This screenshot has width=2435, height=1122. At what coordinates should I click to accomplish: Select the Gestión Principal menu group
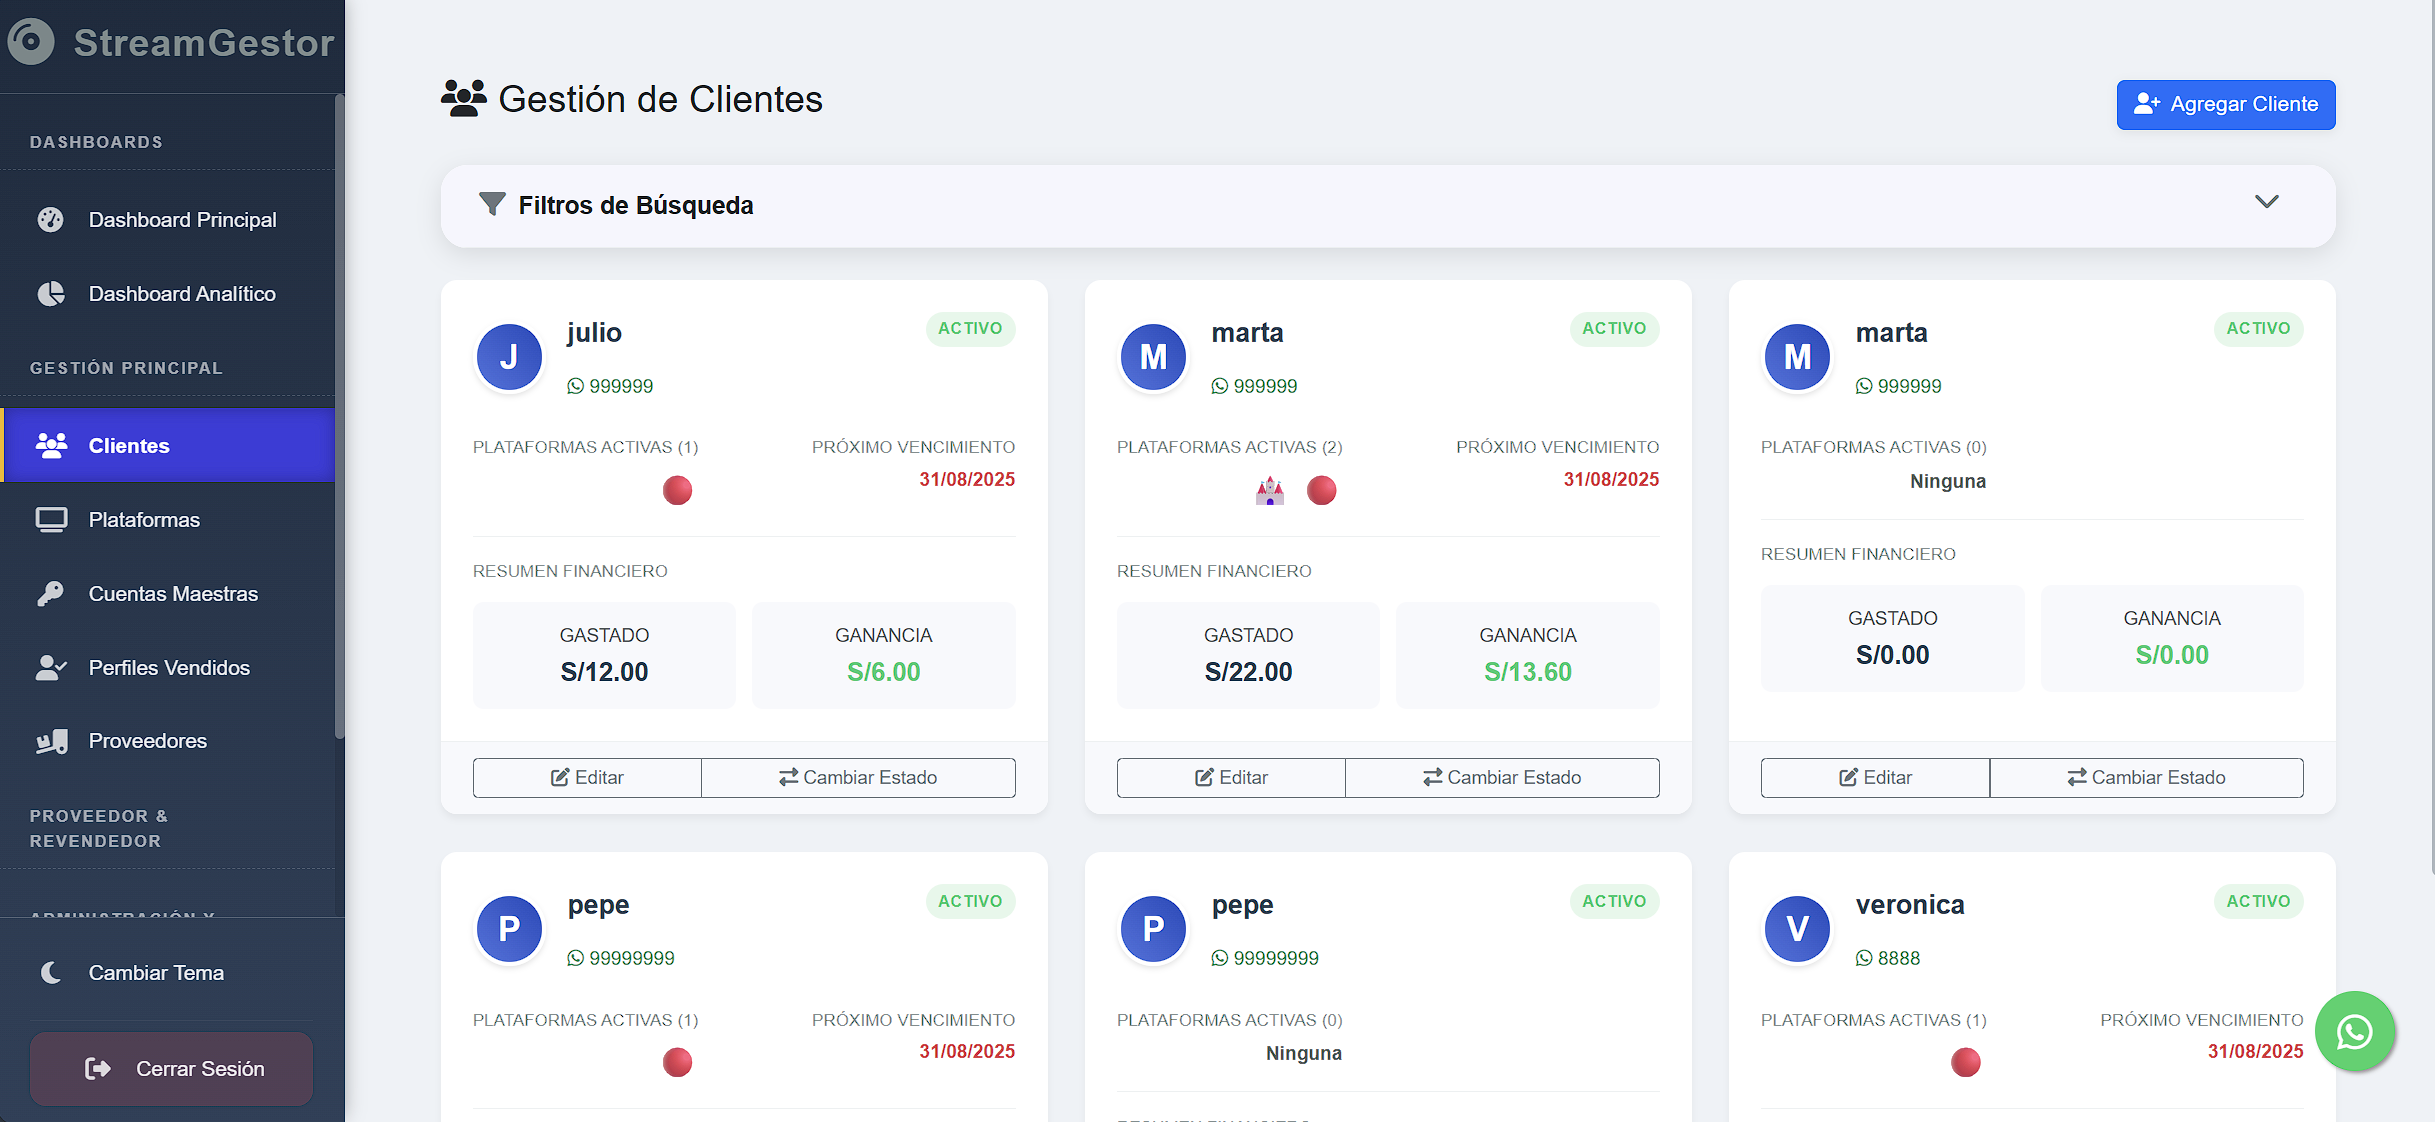(x=126, y=367)
